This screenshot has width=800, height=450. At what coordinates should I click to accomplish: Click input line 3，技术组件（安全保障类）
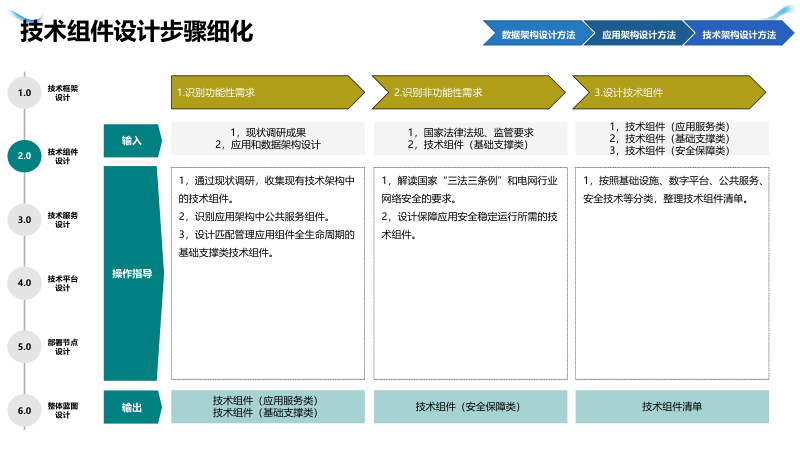click(x=669, y=151)
